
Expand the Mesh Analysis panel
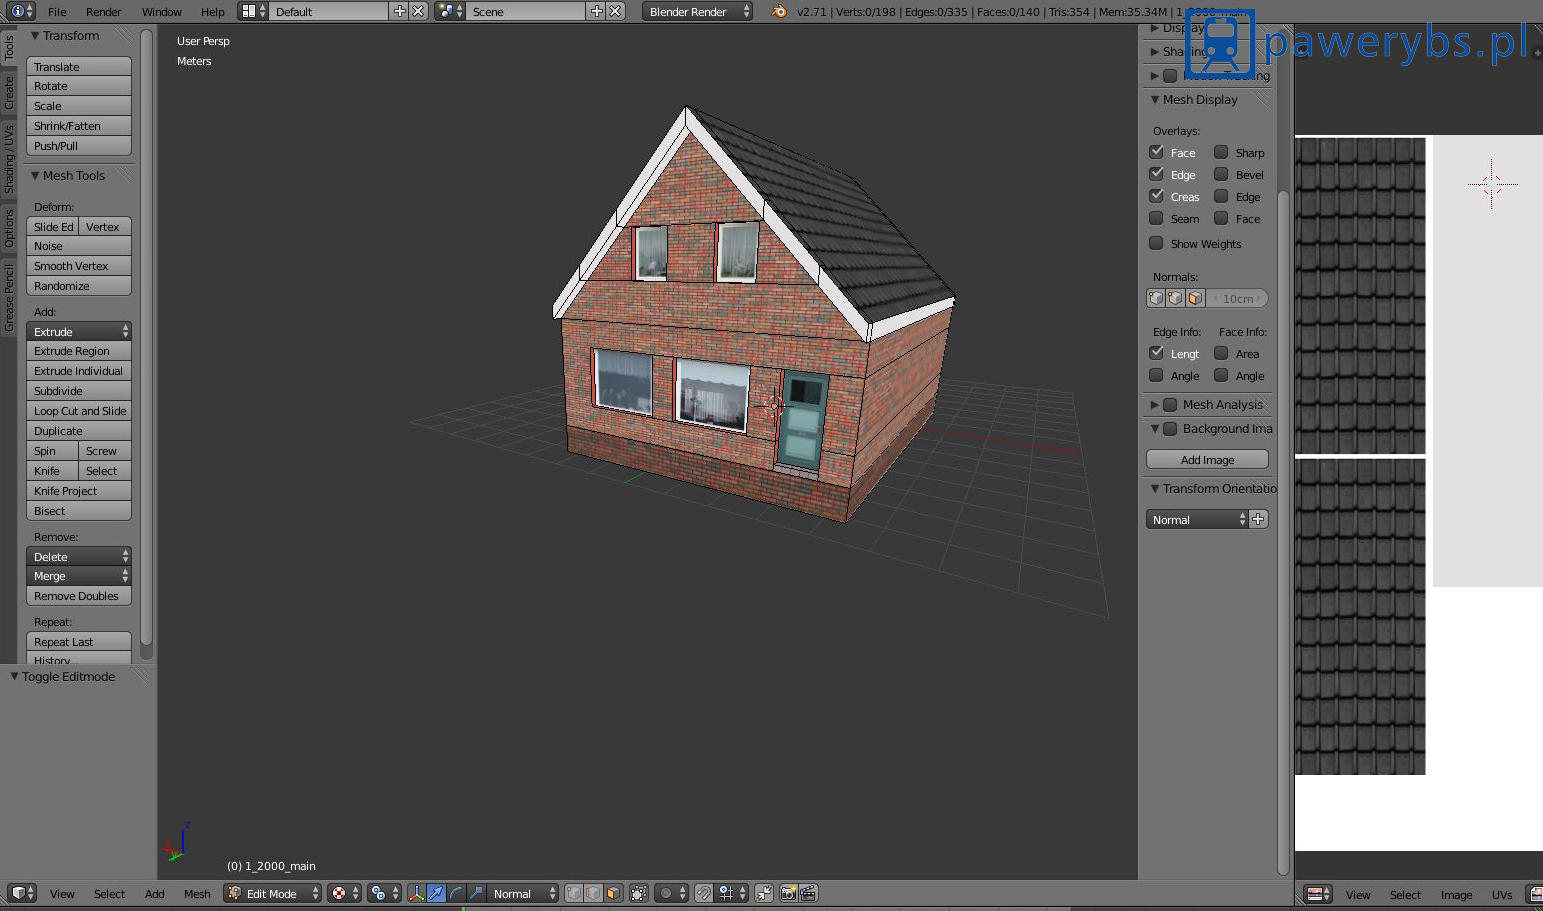click(x=1155, y=404)
